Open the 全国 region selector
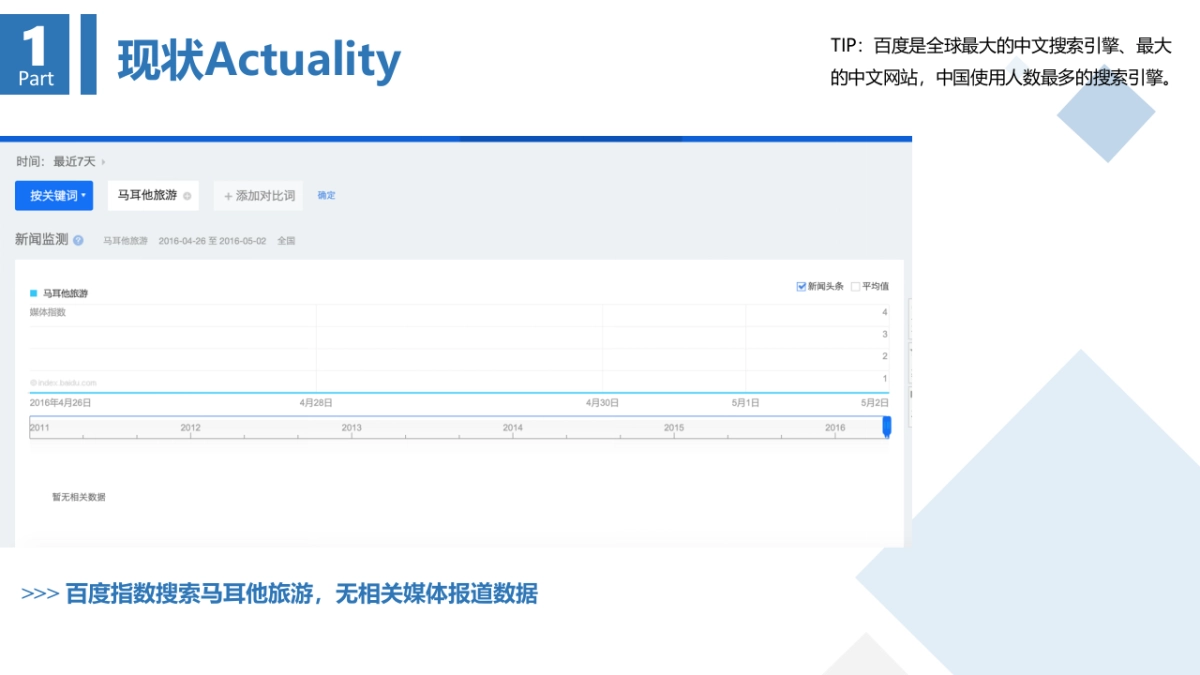Screen dimensions: 1200x675 [x=288, y=240]
